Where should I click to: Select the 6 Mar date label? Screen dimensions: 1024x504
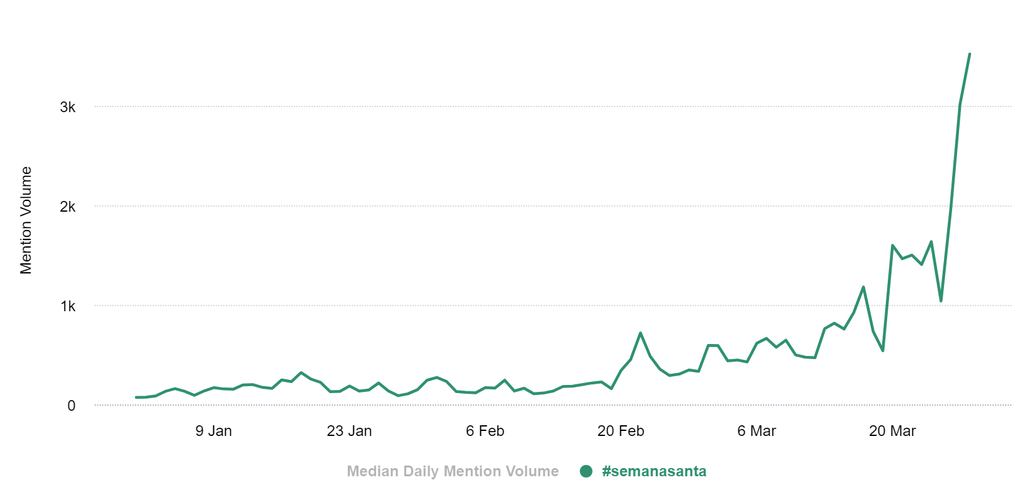pos(756,432)
